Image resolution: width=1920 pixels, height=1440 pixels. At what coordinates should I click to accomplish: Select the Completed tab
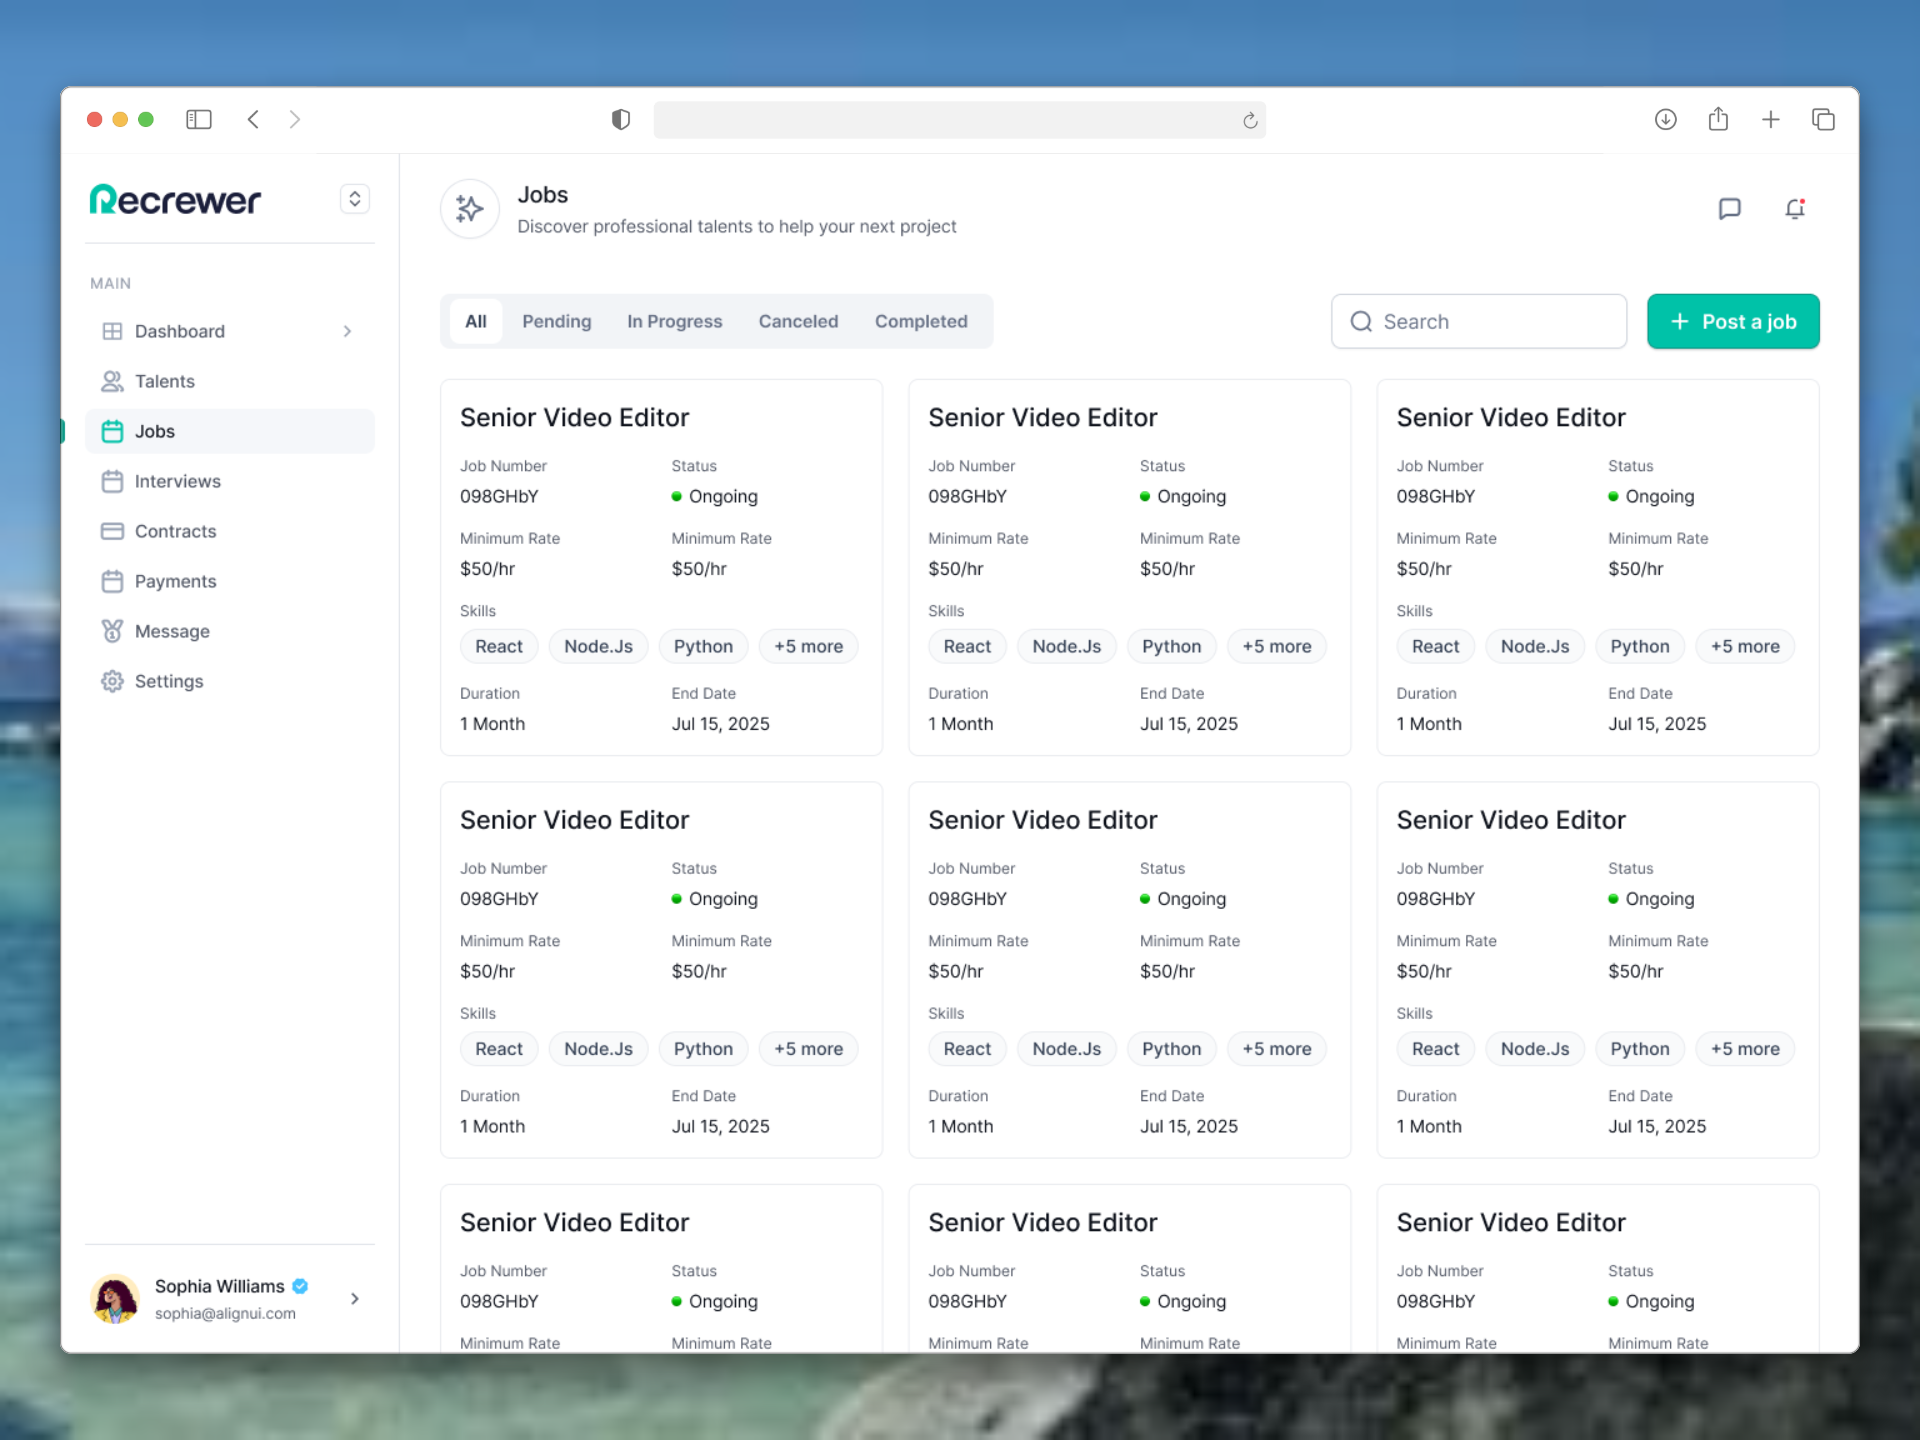[x=920, y=321]
